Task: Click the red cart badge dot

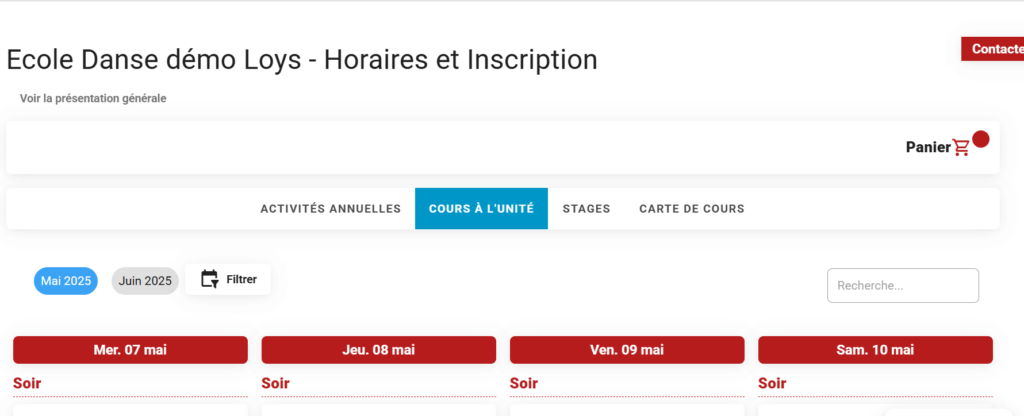Action: tap(981, 139)
